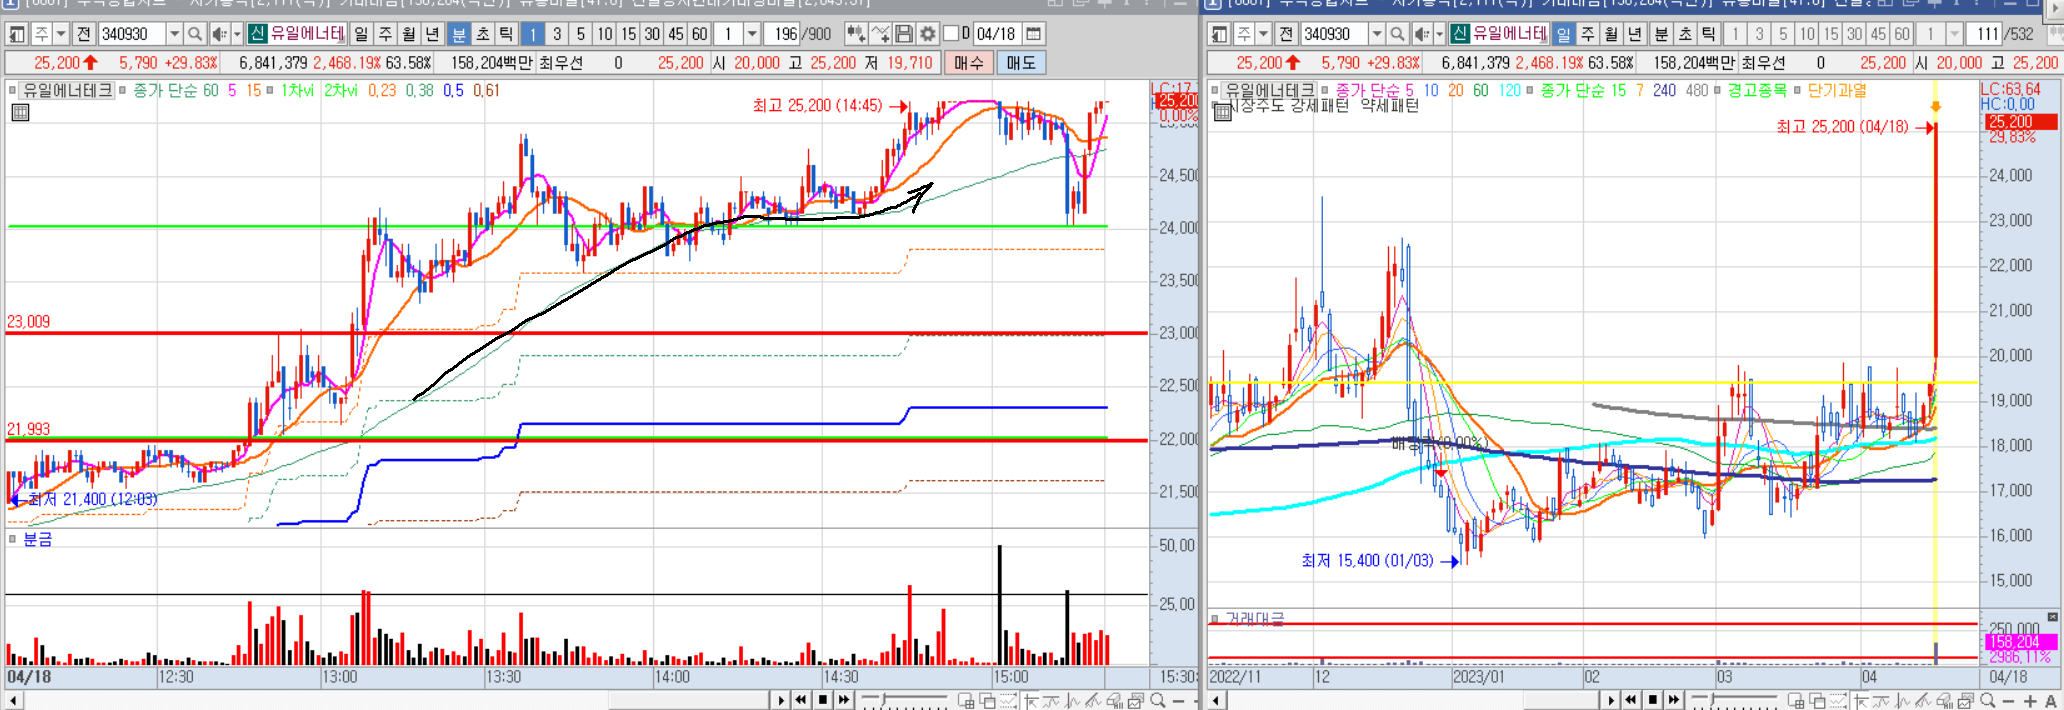Expand the custom interval dropdown in left chart
This screenshot has width=2064, height=710.
752,34
